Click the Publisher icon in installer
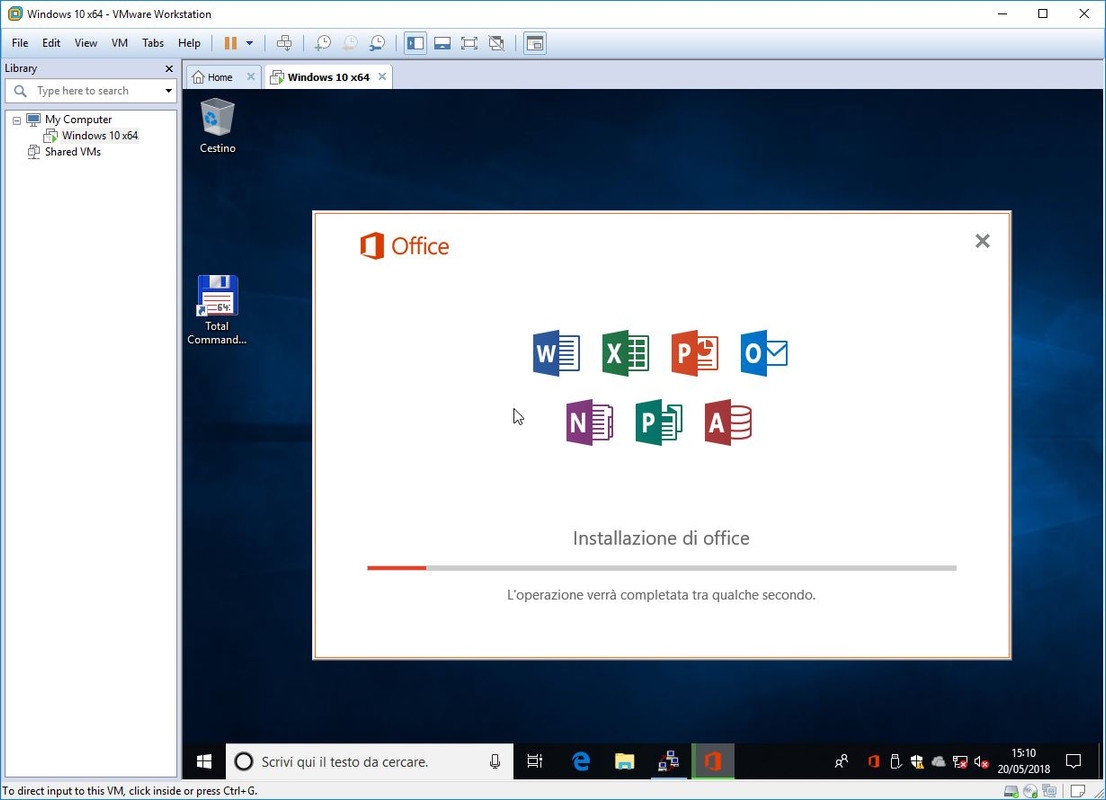This screenshot has width=1106, height=800. (659, 423)
